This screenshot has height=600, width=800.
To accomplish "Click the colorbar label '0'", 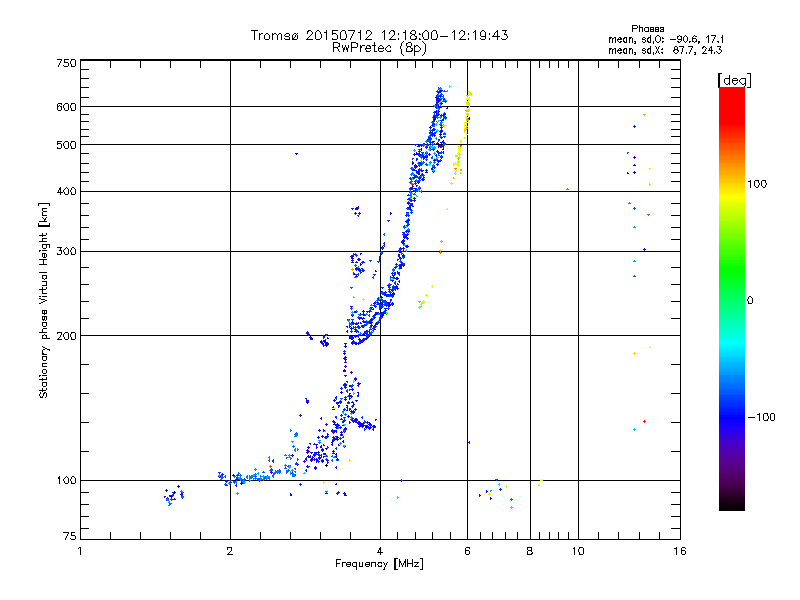I will coord(750,301).
